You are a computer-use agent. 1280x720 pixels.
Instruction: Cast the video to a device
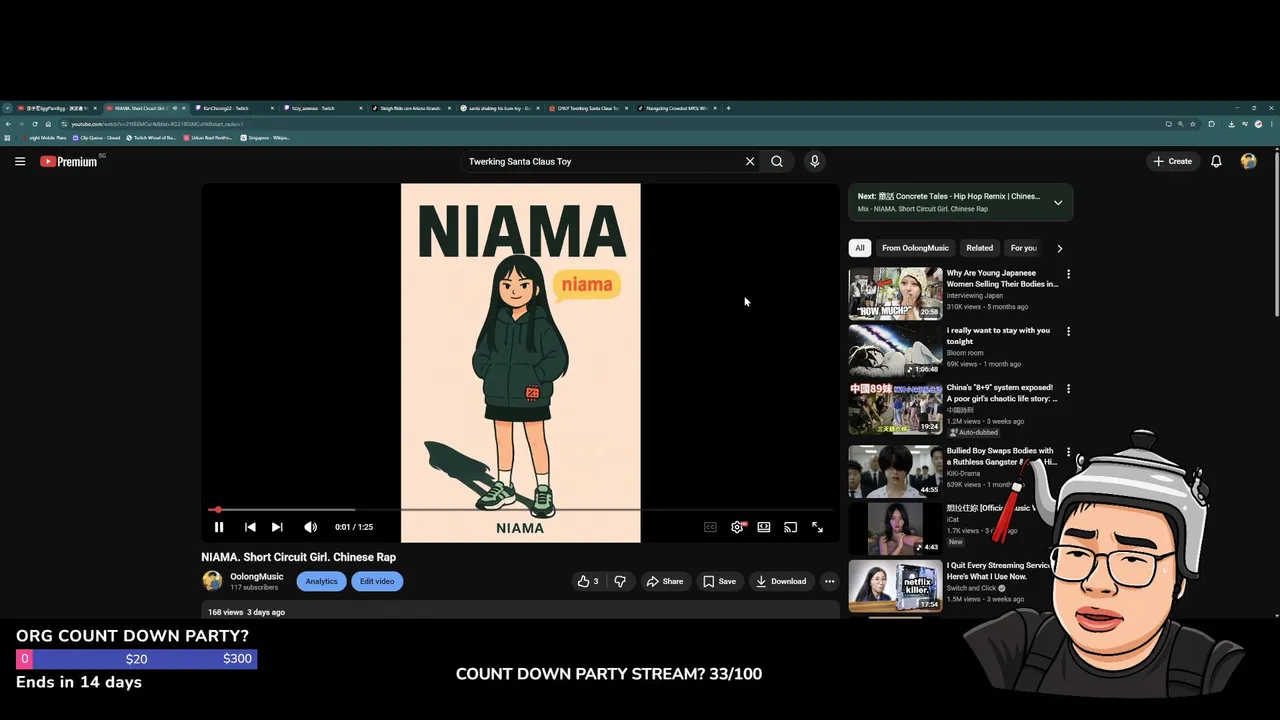coord(791,527)
